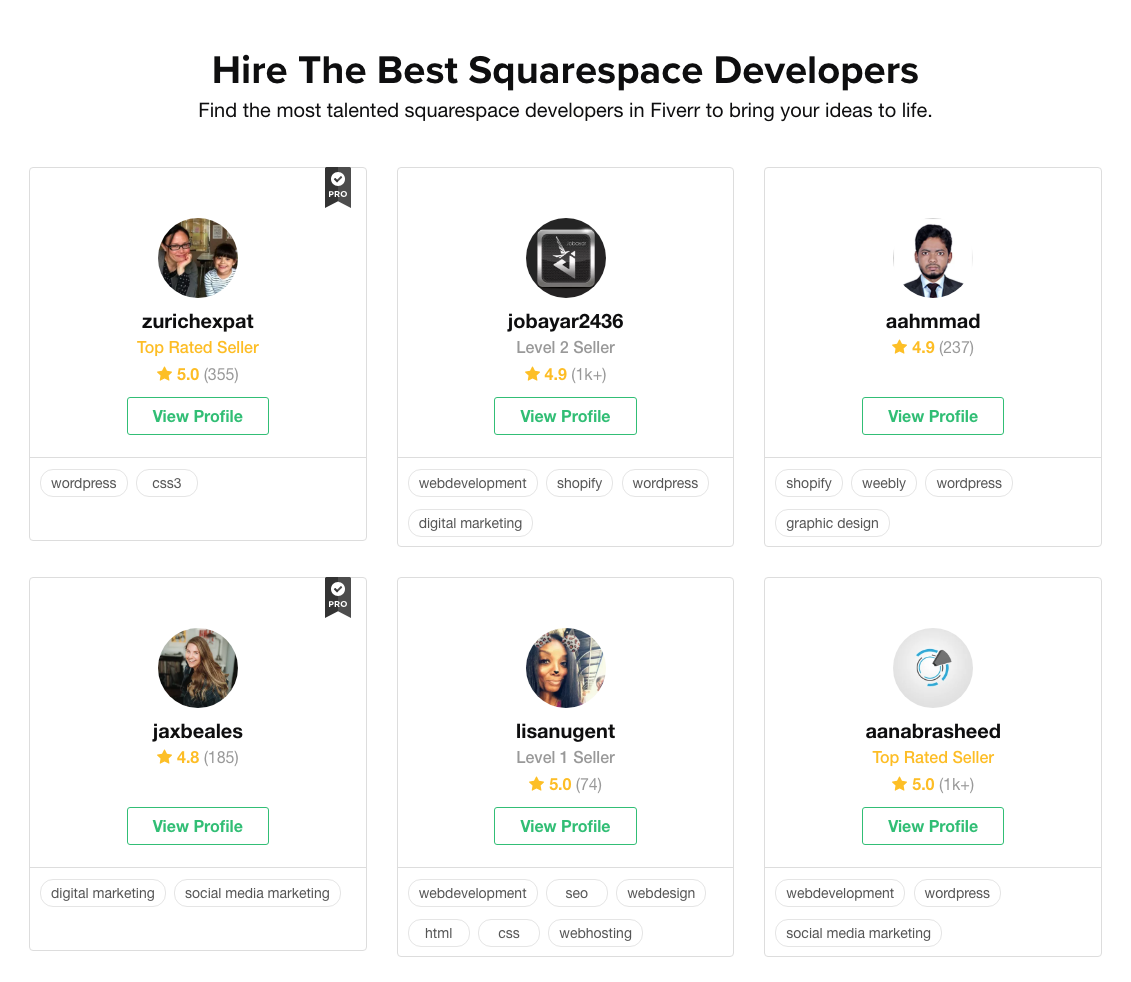Screen dimensions: 1131x982
Task: Select the css tag under lisanugent
Action: [509, 933]
